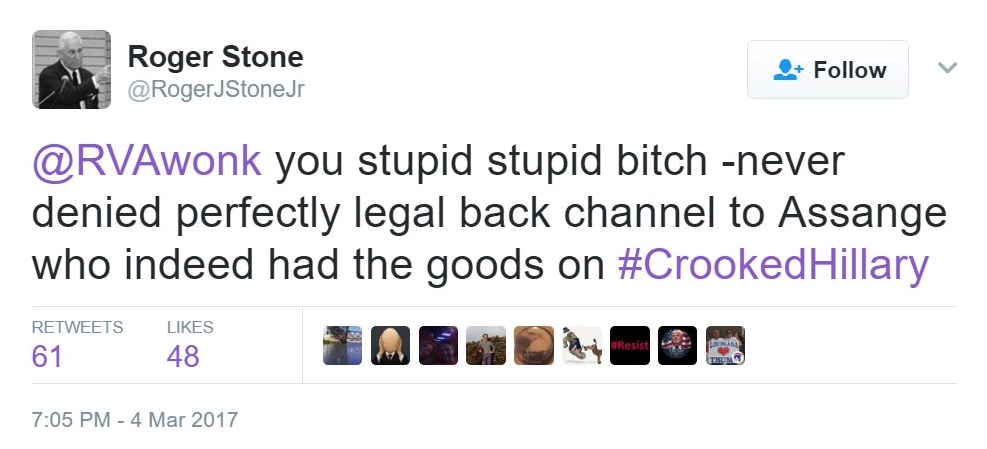Open the donkey kicking elephant avatar
This screenshot has height=449, width=987.
click(x=582, y=345)
